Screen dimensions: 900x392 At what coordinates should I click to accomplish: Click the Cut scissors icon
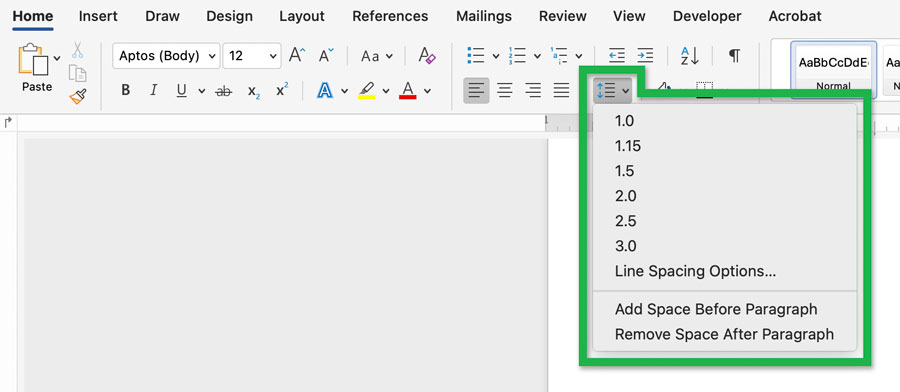(77, 50)
